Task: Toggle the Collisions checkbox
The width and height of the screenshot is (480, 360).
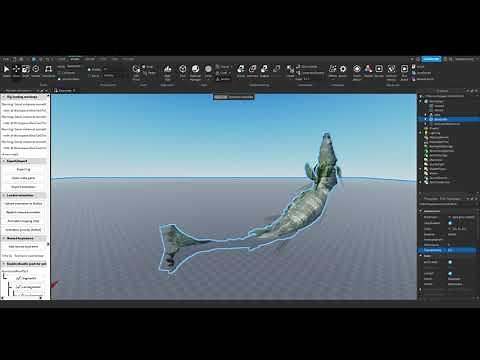Action: point(59,73)
